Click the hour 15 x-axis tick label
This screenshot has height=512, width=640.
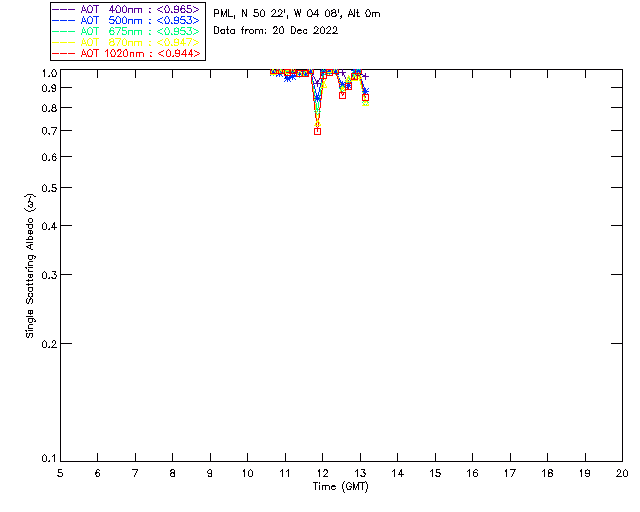tap(435, 473)
